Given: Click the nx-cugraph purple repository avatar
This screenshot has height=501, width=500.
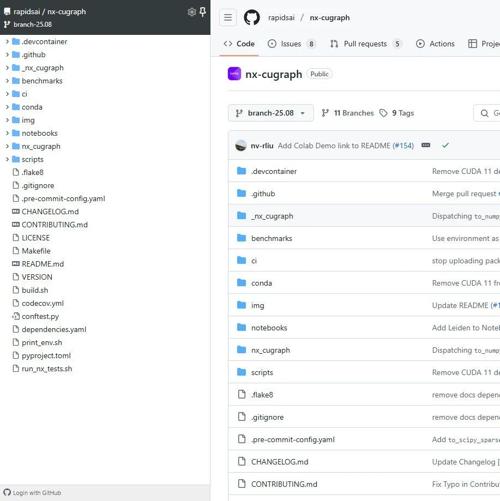Looking at the screenshot, I should click(234, 74).
